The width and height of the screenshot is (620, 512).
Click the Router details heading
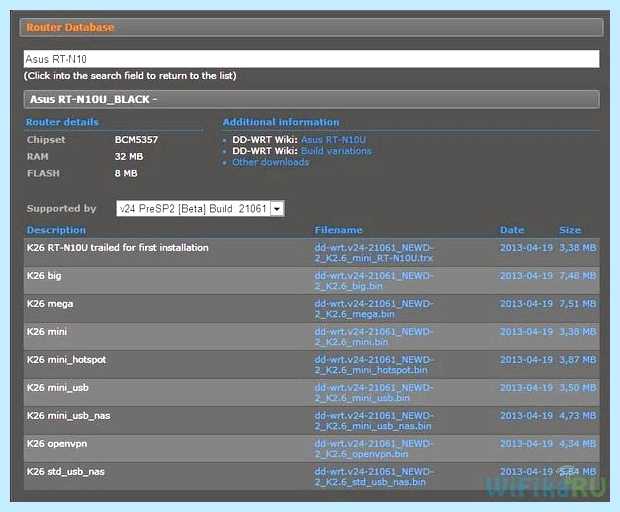62,122
